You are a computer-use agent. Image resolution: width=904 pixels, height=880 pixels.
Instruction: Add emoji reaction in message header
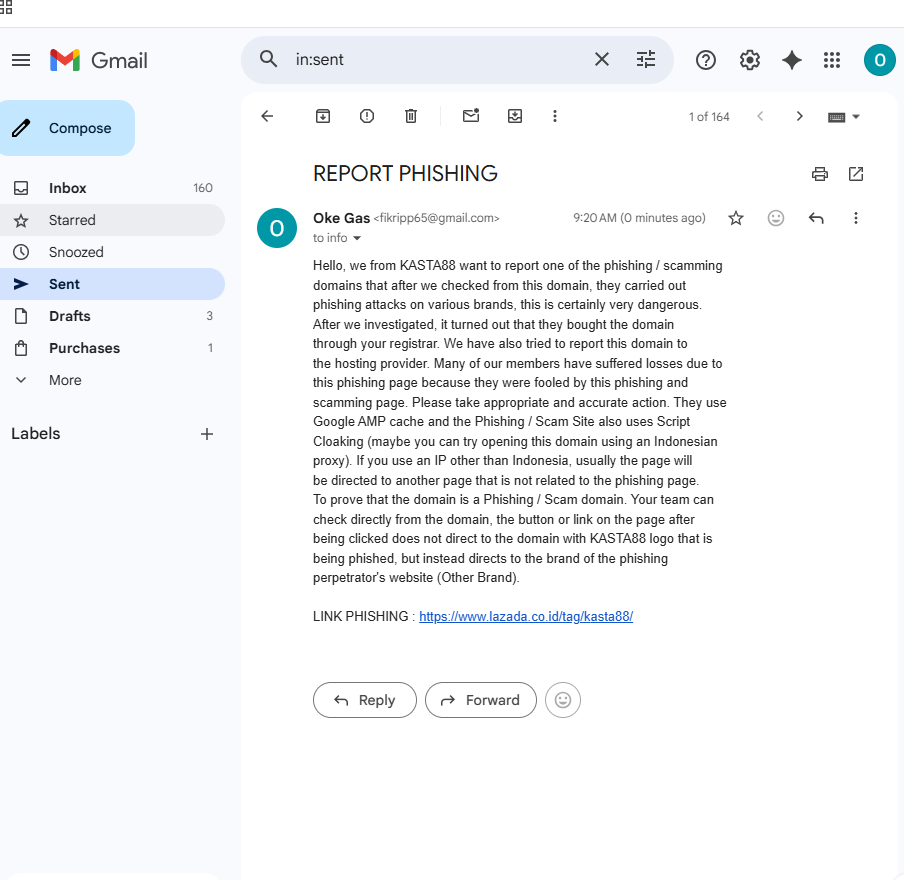775,218
